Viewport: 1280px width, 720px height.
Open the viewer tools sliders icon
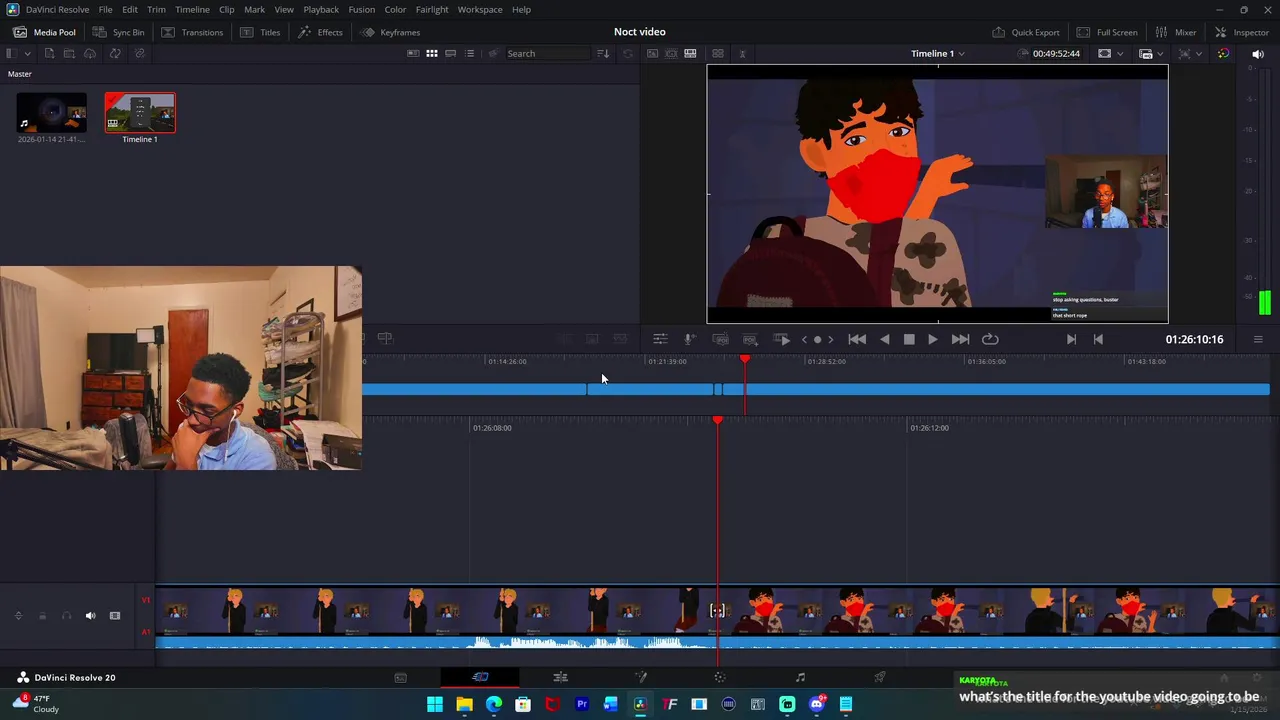tap(660, 339)
